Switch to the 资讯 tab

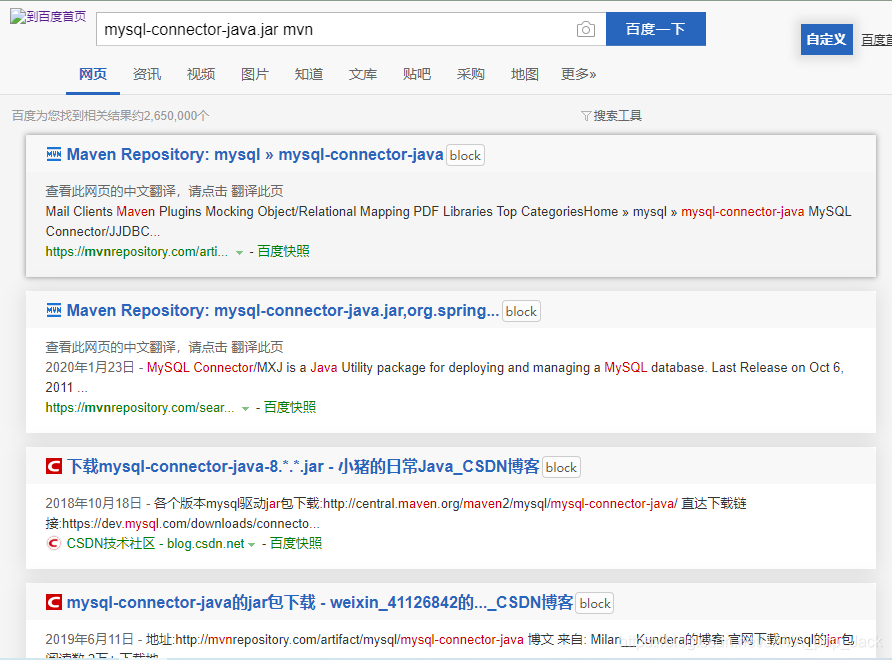(x=147, y=74)
